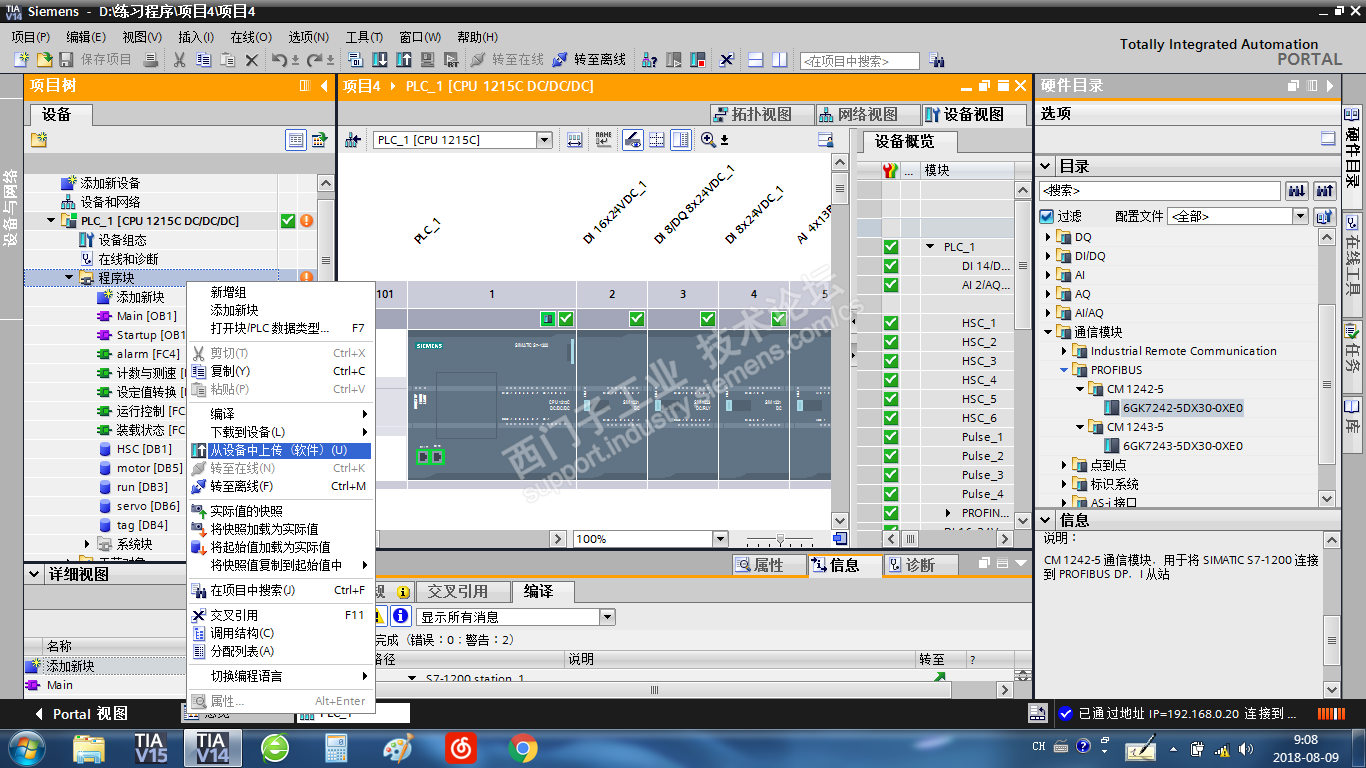
Task: Open the 在线(O) menu
Action: 250,37
